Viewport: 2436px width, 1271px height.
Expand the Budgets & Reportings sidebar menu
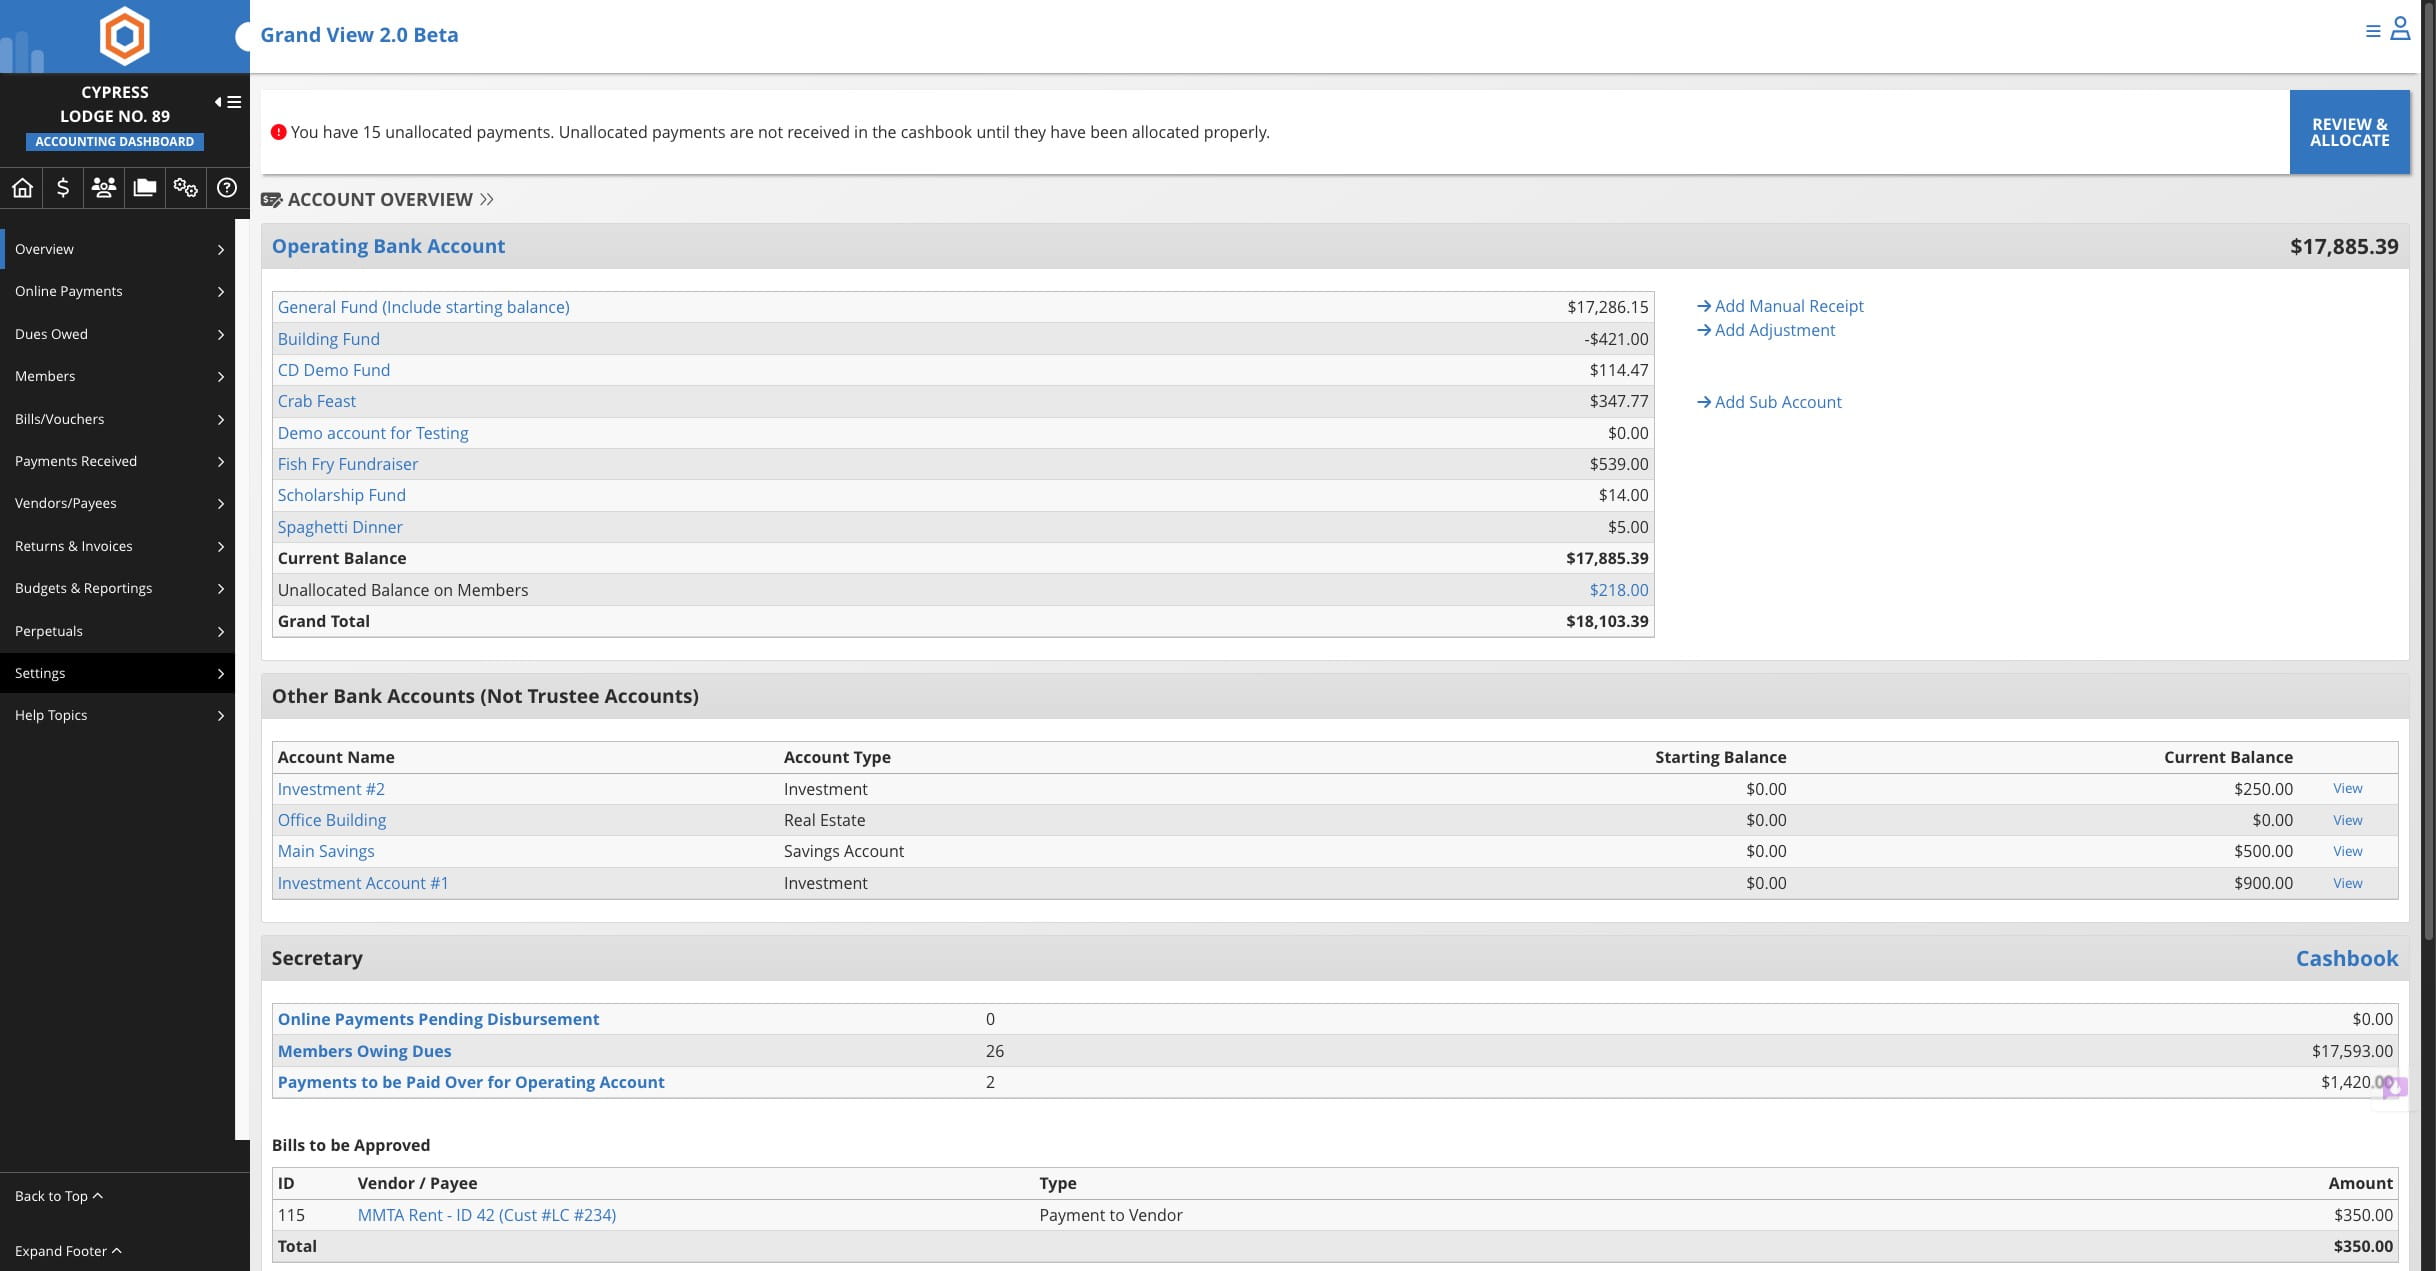(x=118, y=588)
